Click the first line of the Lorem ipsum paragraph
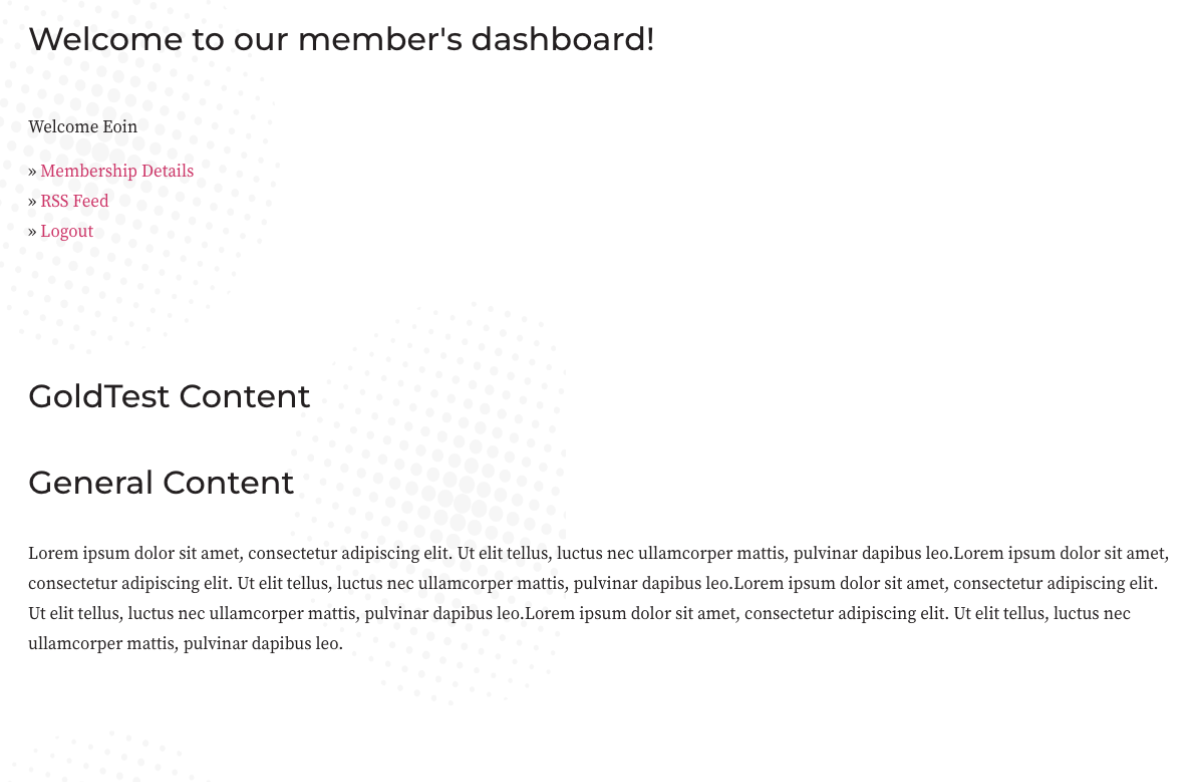Image resolution: width=1200 pixels, height=782 pixels. 598,553
